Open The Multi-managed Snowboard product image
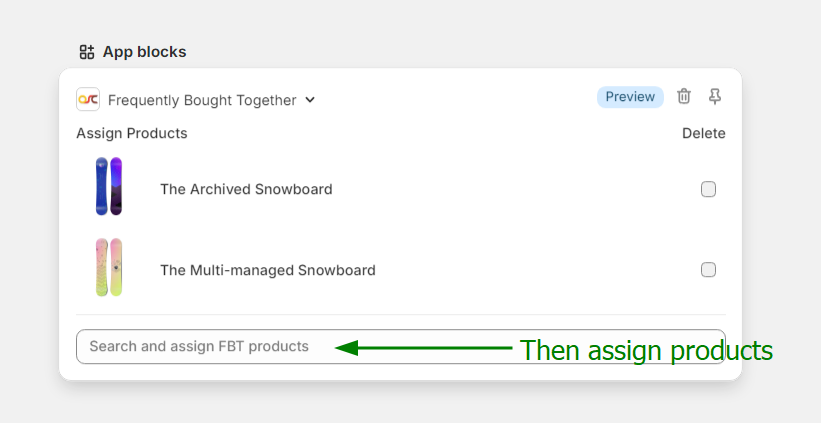The width and height of the screenshot is (821, 423). click(x=109, y=268)
